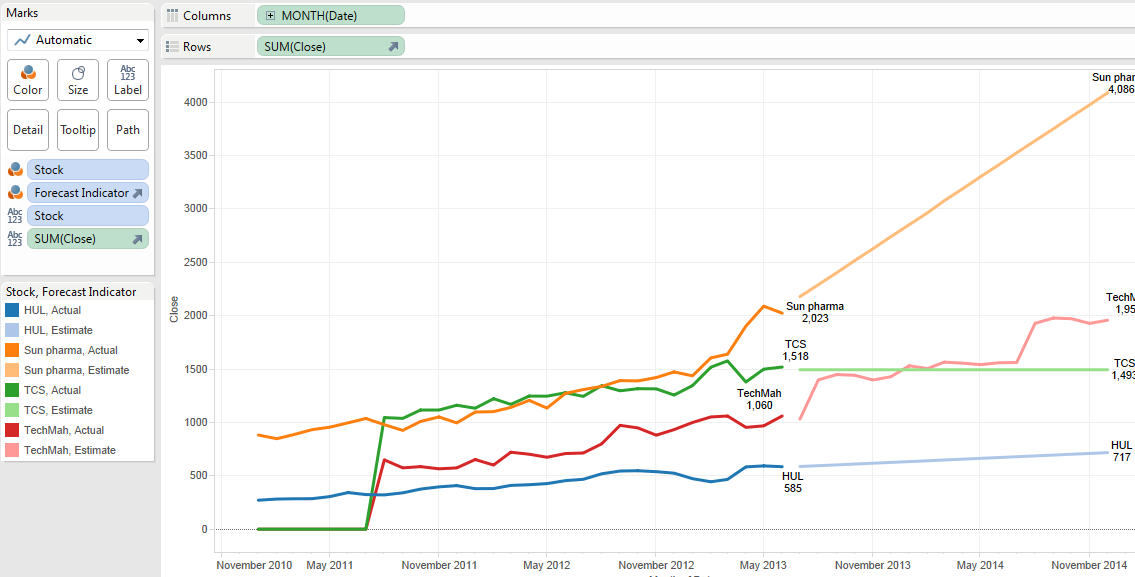The height and width of the screenshot is (577, 1135).
Task: Click the 'May 2013' axis label
Action: tap(761, 565)
